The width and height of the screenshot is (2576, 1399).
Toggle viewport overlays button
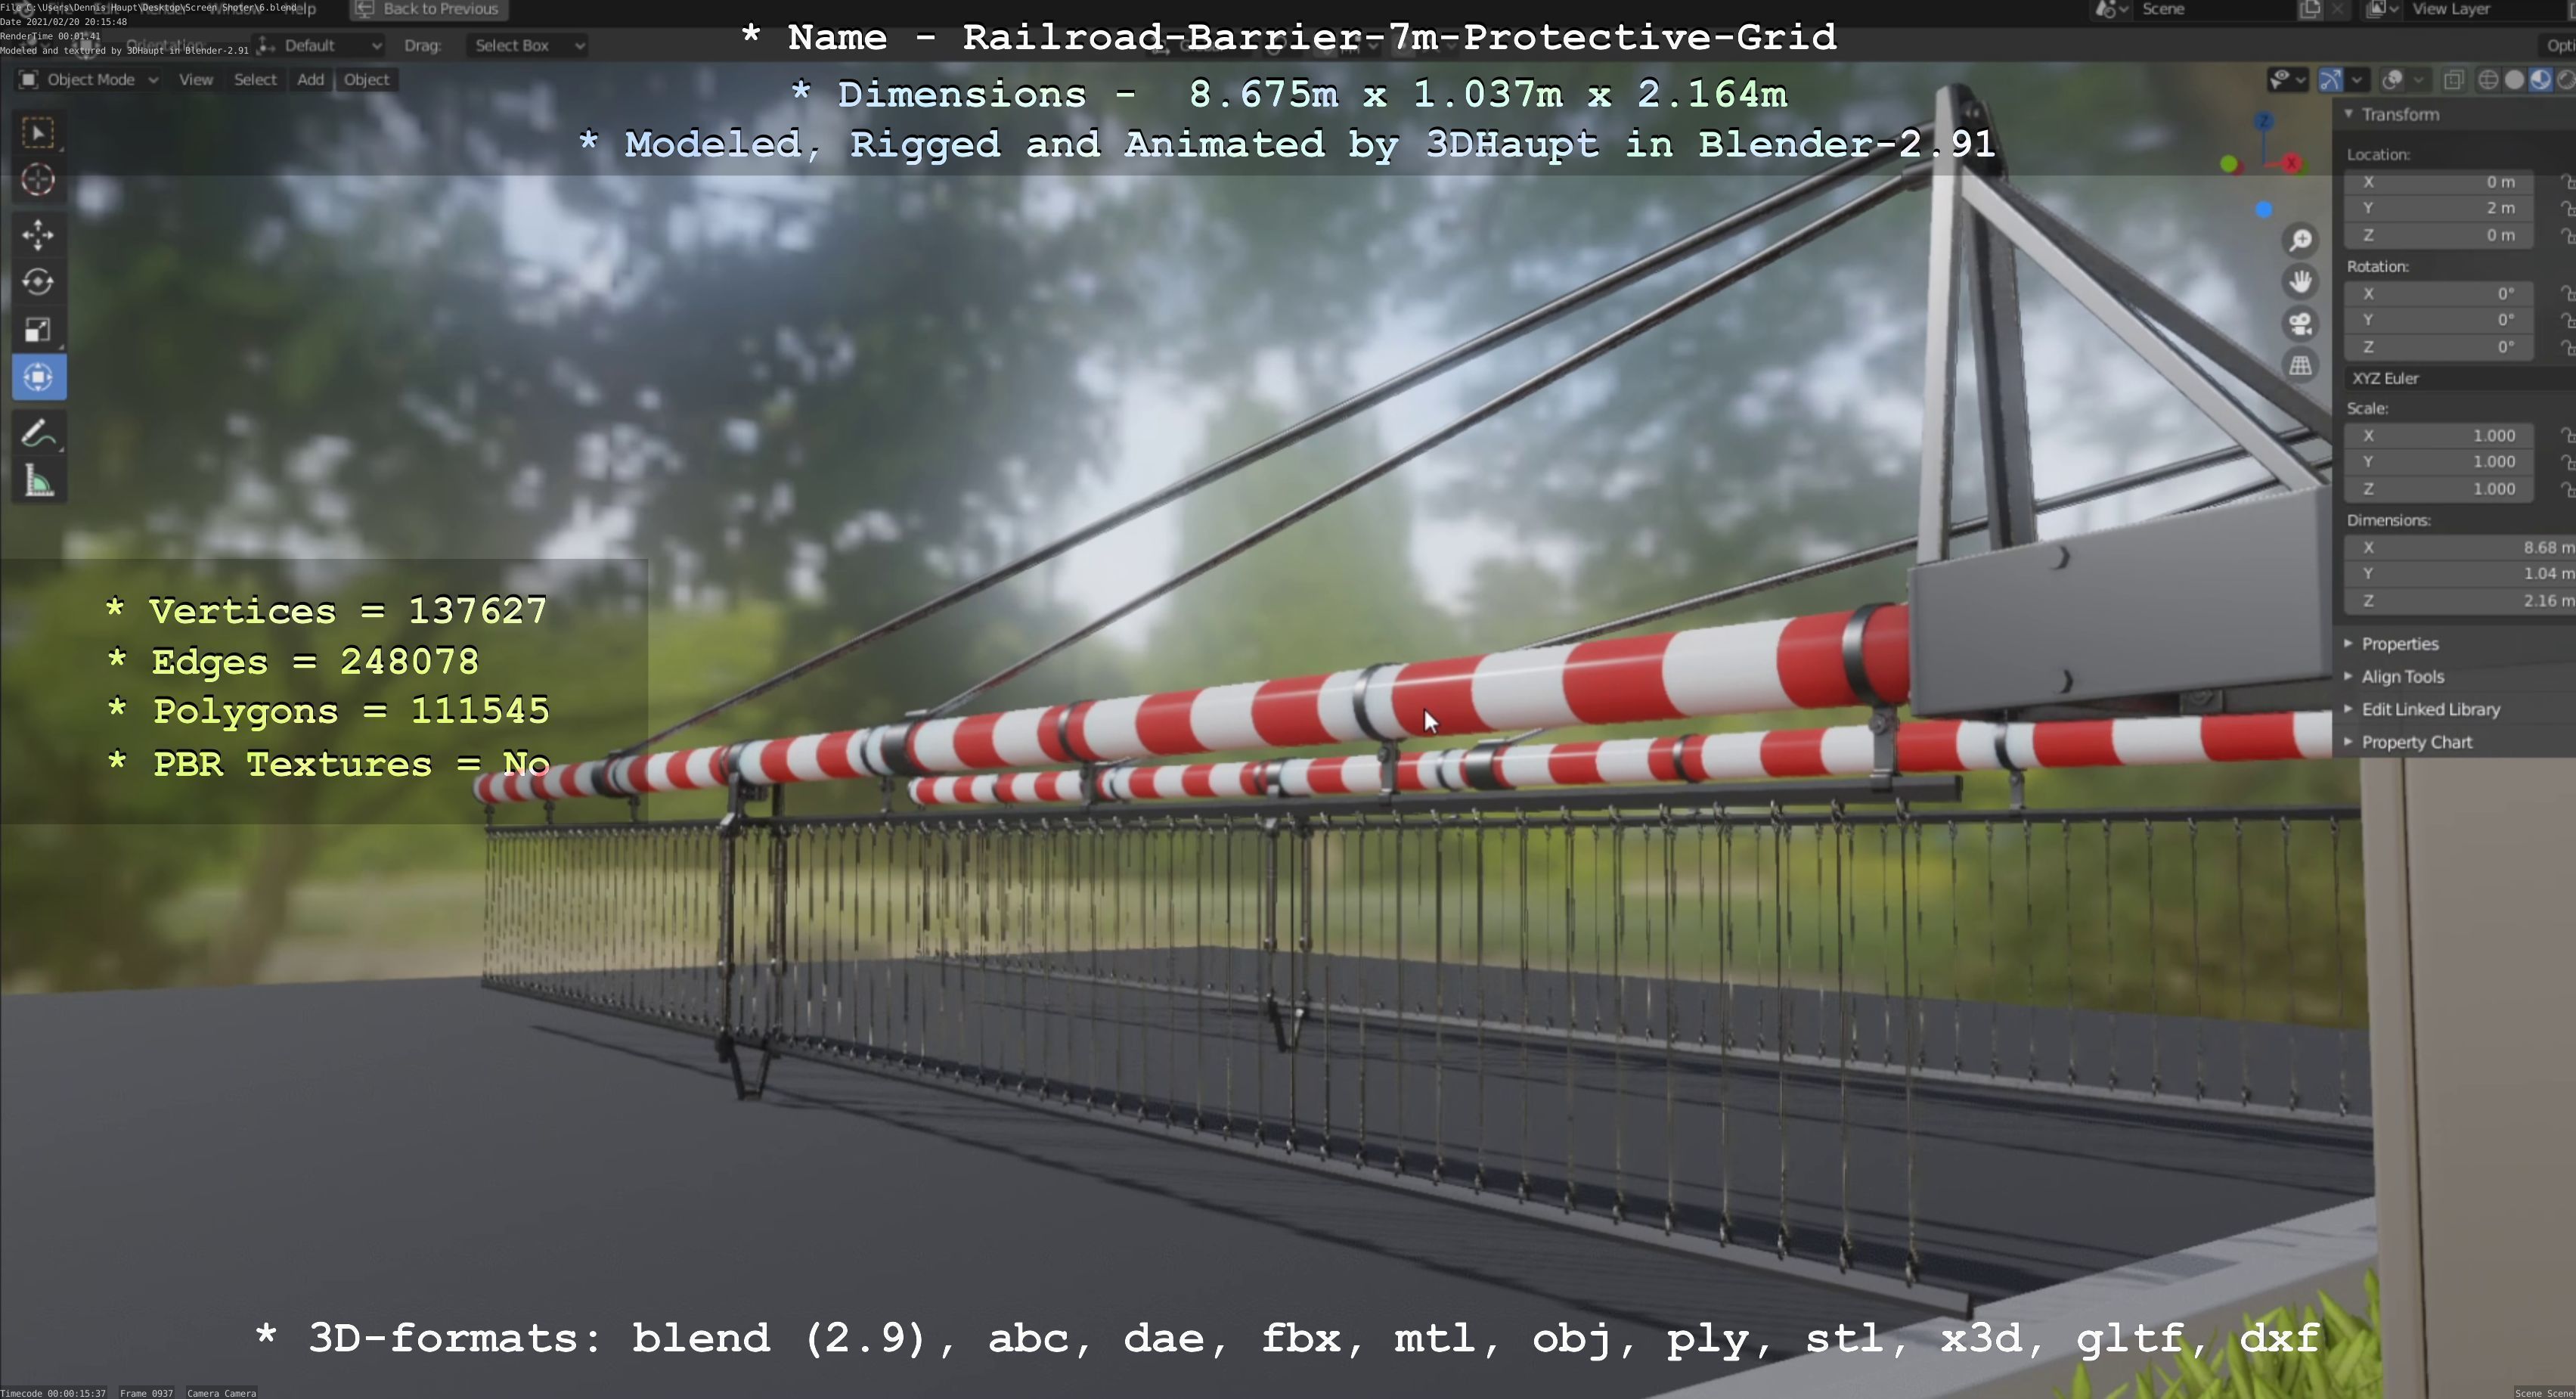coord(2393,80)
